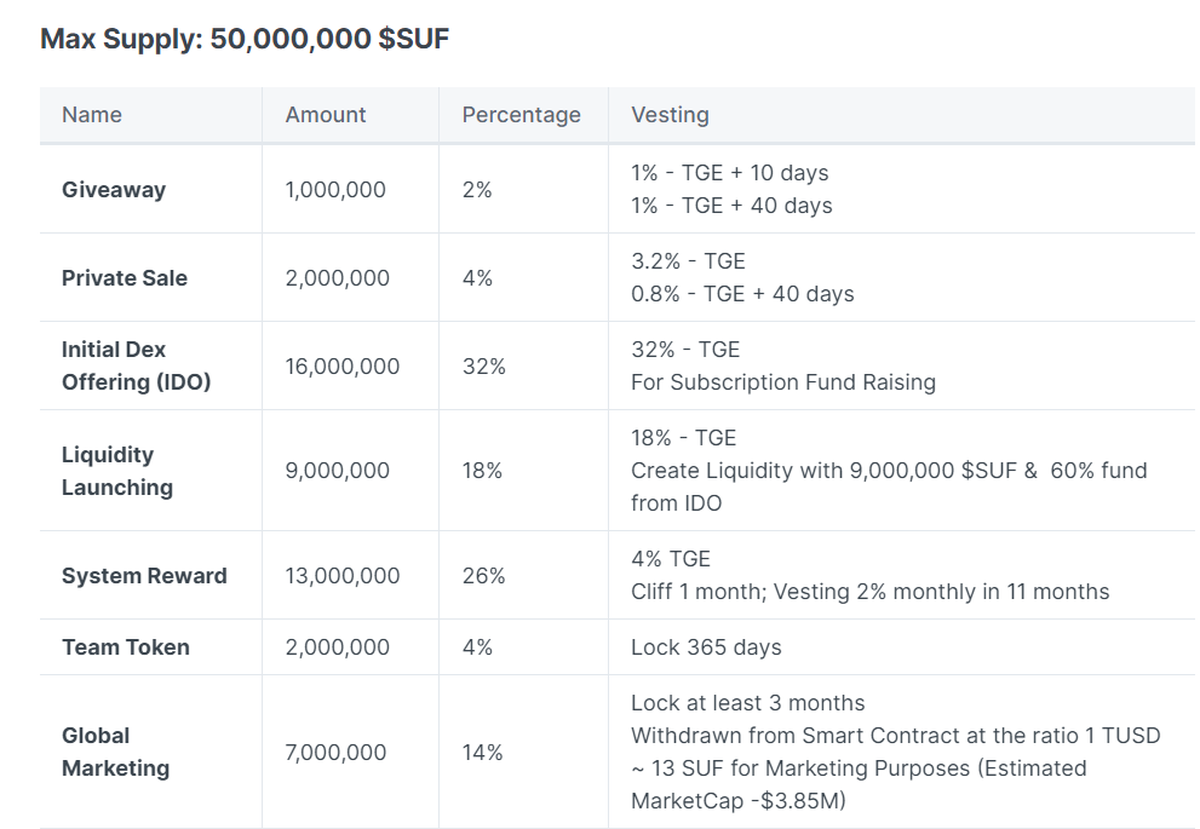Click the Lock at least 3 months text
Screen dimensions: 1200x829
point(747,703)
